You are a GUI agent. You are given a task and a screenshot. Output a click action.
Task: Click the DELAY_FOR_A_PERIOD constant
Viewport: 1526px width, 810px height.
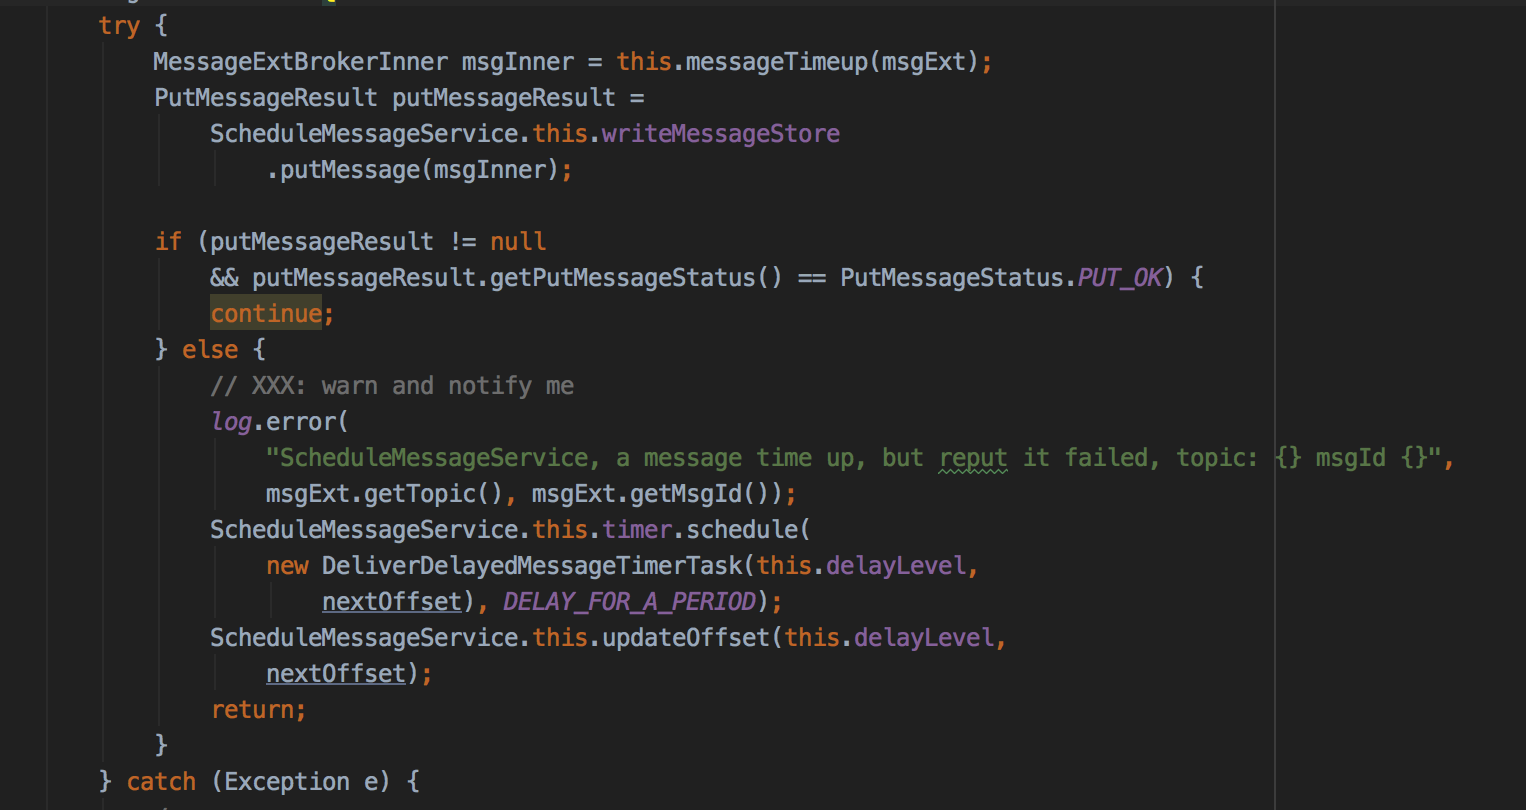coord(629,602)
